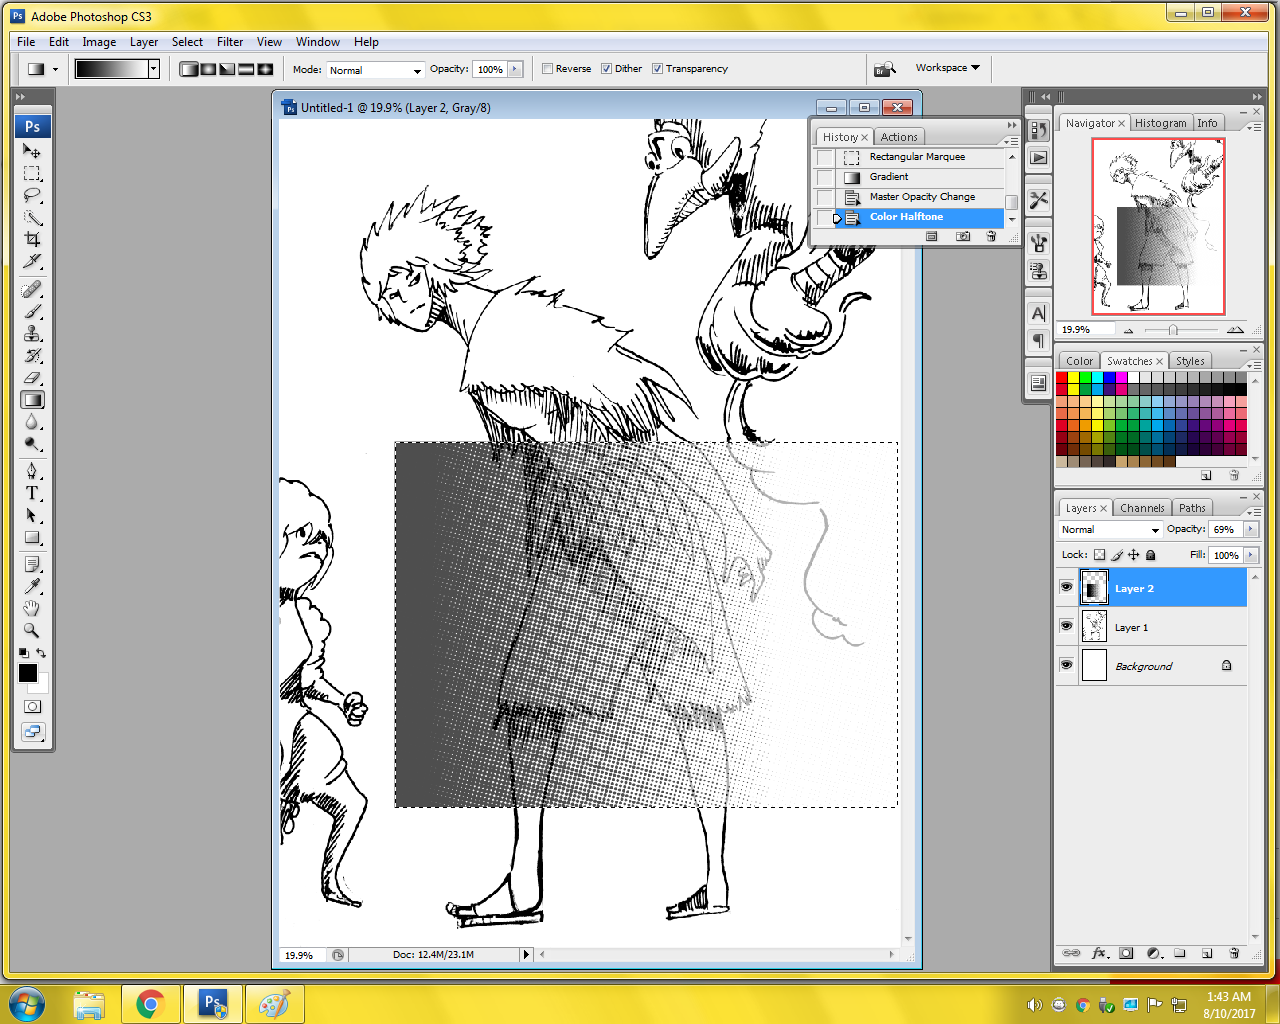Switch to the Channels tab
Image resolution: width=1280 pixels, height=1024 pixels.
point(1142,508)
